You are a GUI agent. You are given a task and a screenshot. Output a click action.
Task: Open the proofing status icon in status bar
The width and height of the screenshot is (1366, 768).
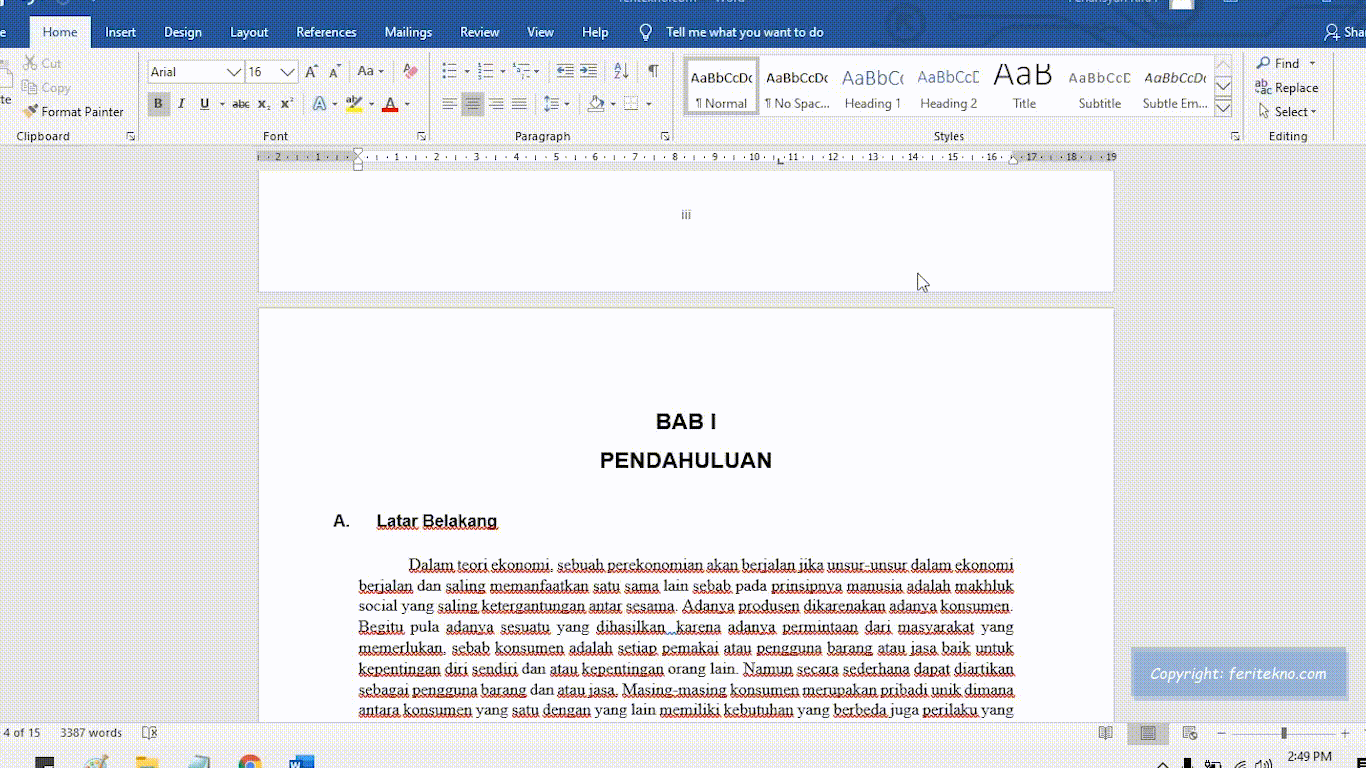[x=150, y=733]
